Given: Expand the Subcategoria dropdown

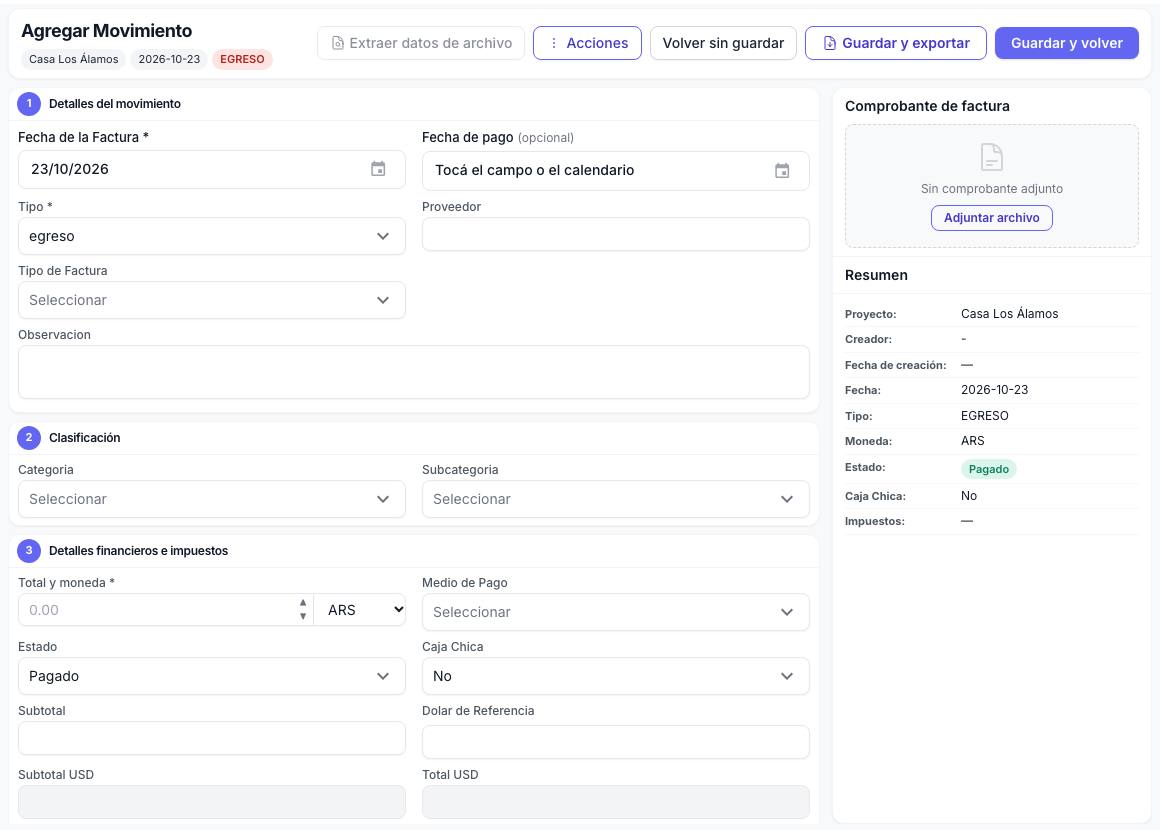Looking at the screenshot, I should point(616,499).
